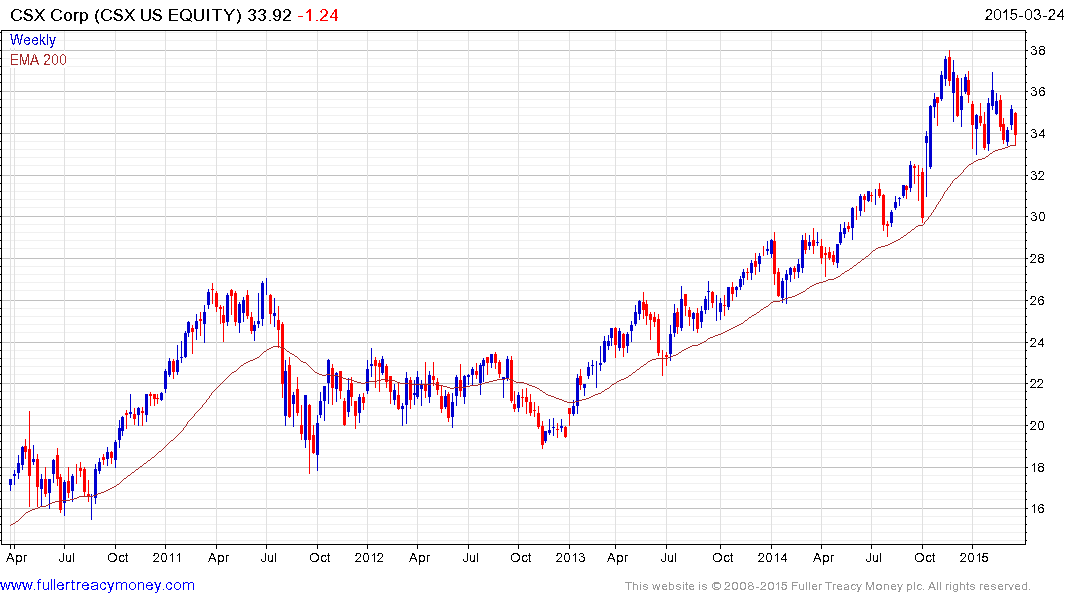Click the 36 price axis label
Image resolution: width=1075 pixels, height=600 pixels.
1037,92
